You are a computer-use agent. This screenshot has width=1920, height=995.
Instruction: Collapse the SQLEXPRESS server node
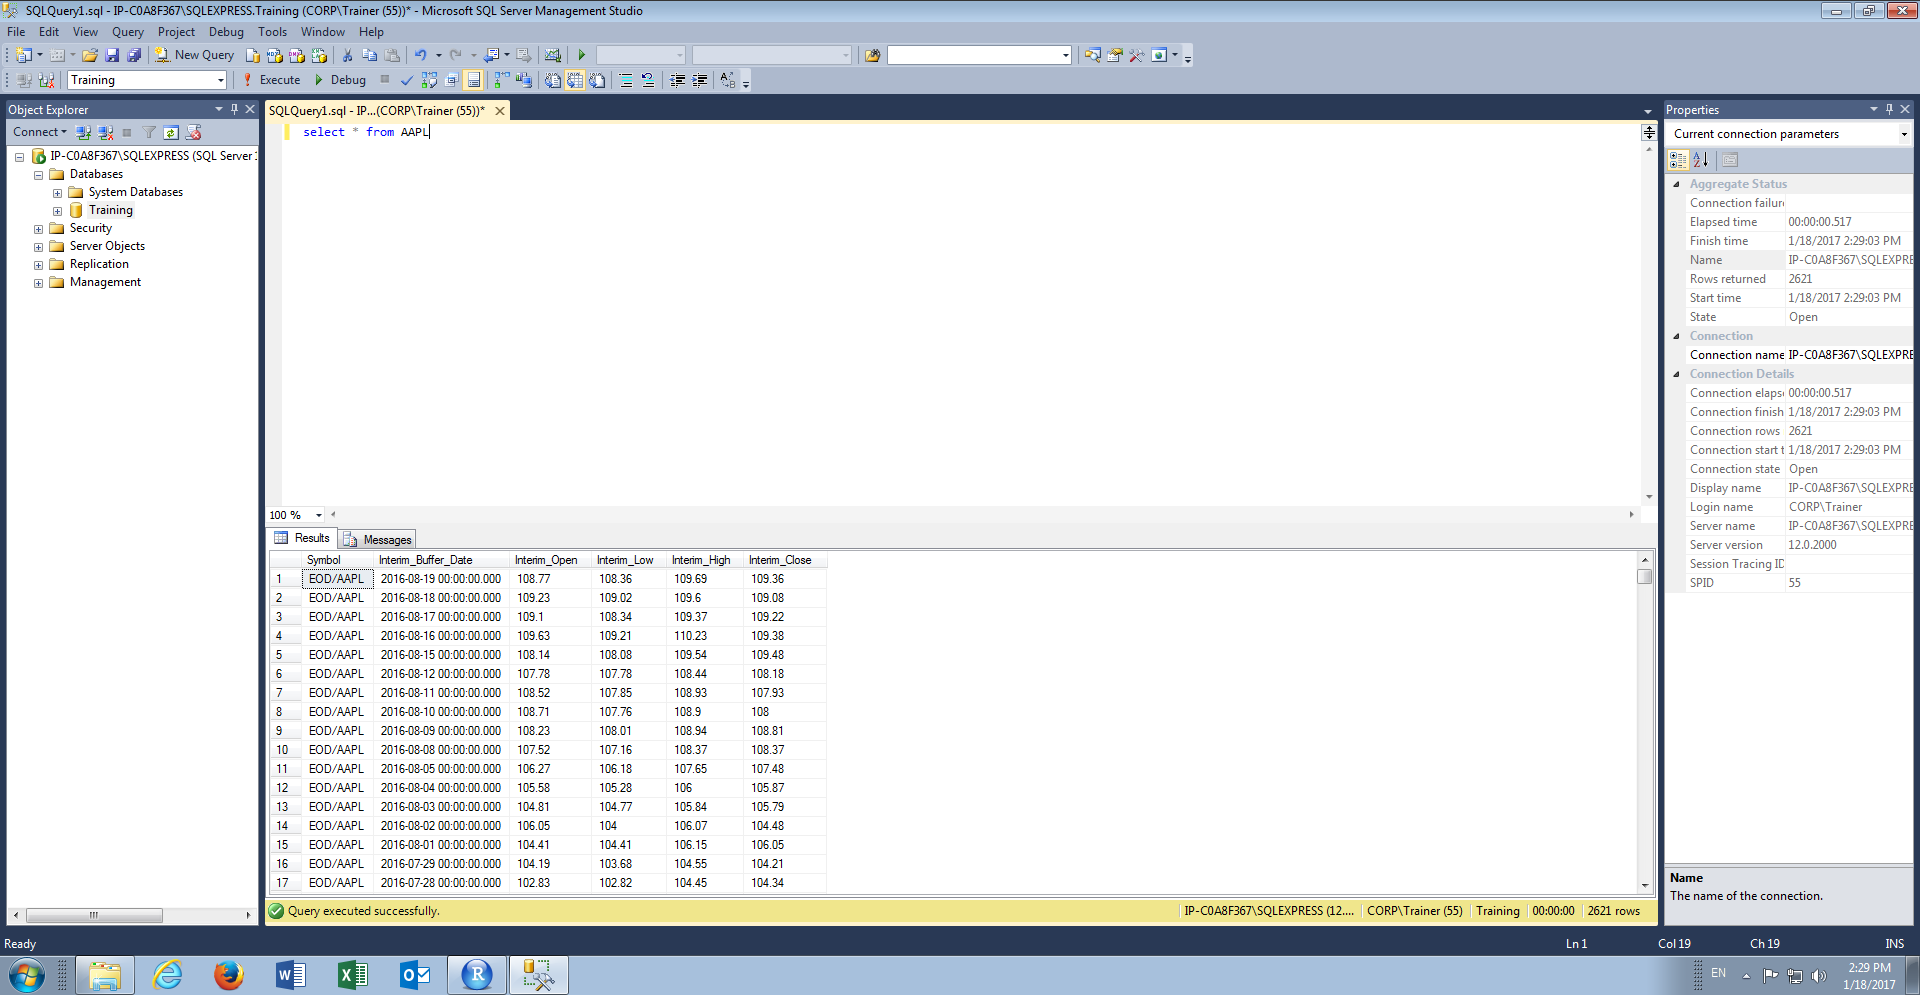point(19,157)
